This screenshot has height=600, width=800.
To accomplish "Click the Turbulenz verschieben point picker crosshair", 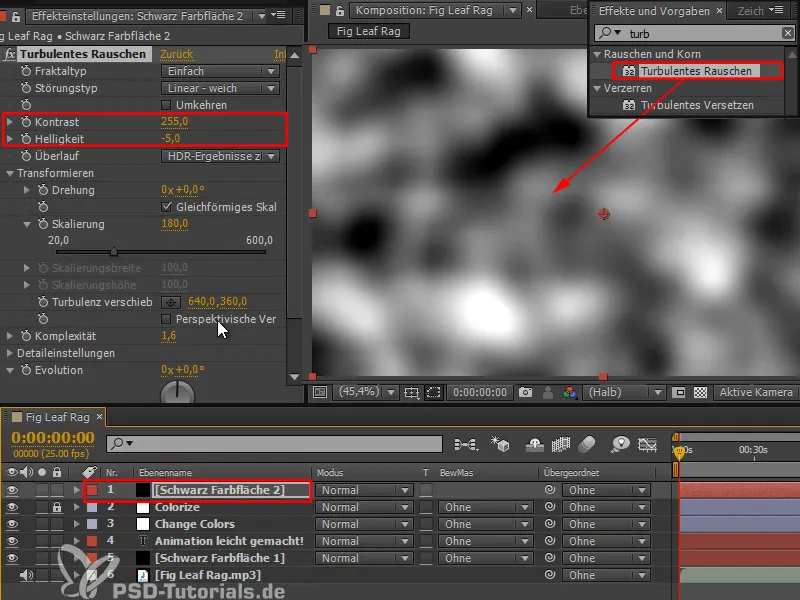I will [x=171, y=303].
